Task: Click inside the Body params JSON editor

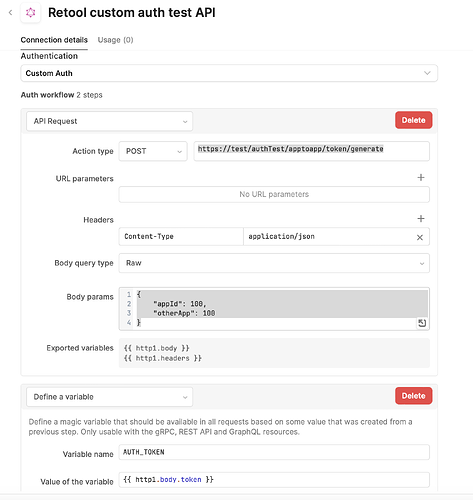Action: click(274, 309)
